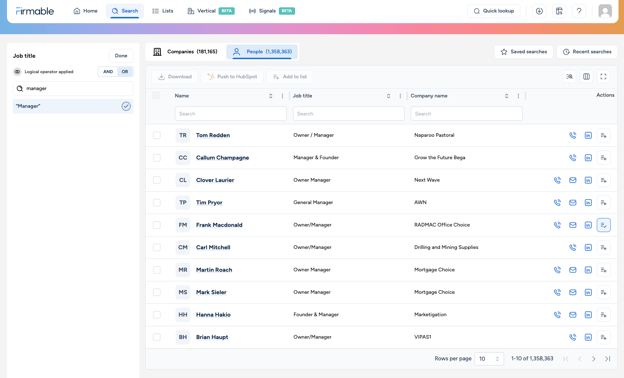Click Done in Job title panel

tap(121, 56)
